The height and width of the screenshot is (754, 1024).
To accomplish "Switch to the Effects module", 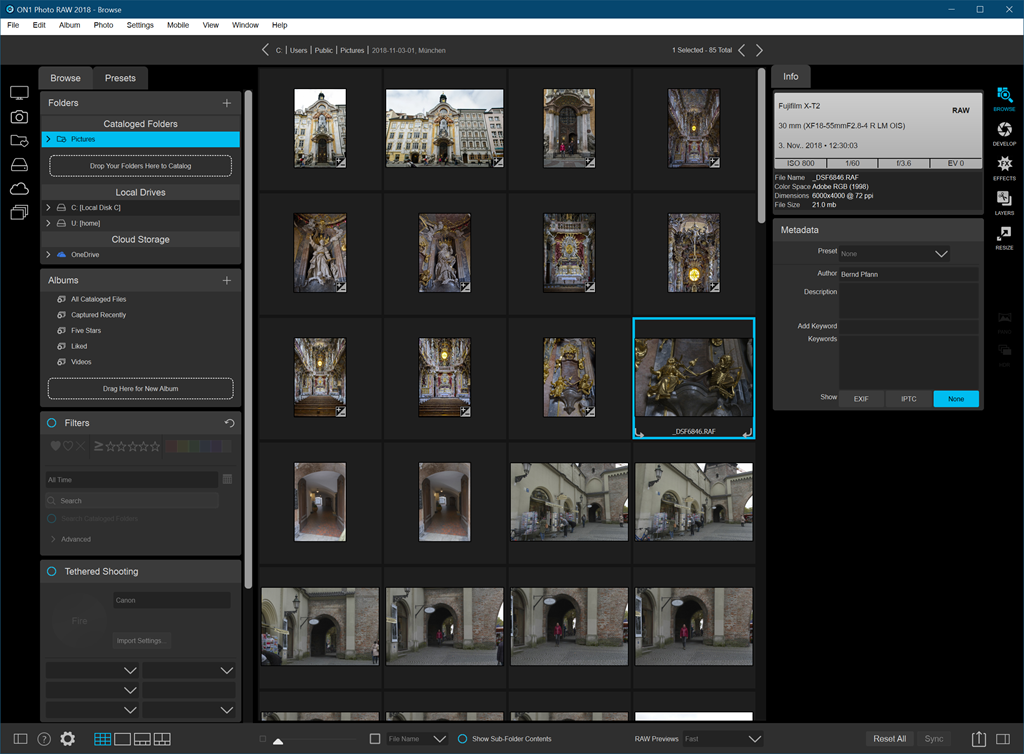I will [1004, 166].
